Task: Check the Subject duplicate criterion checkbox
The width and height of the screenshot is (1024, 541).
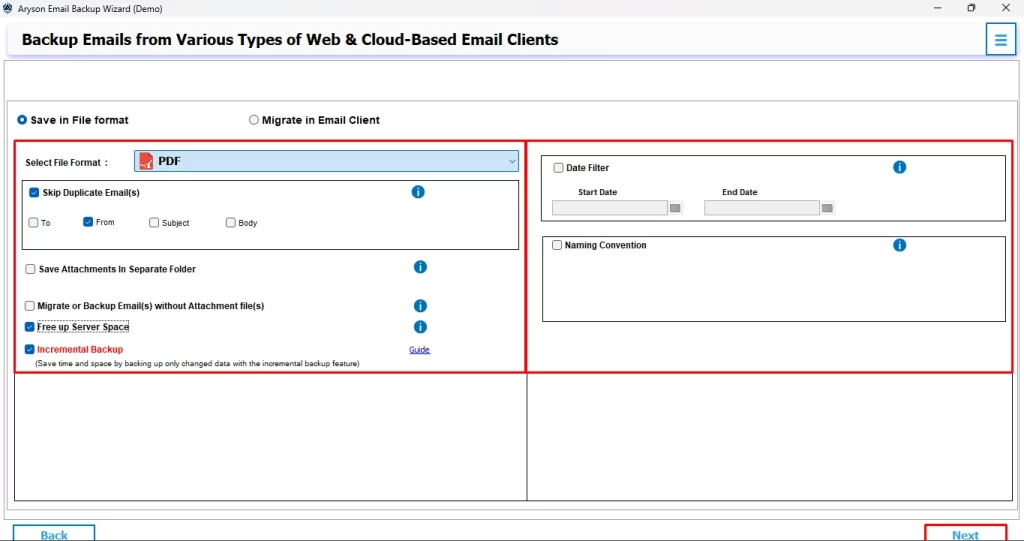Action: click(x=153, y=223)
